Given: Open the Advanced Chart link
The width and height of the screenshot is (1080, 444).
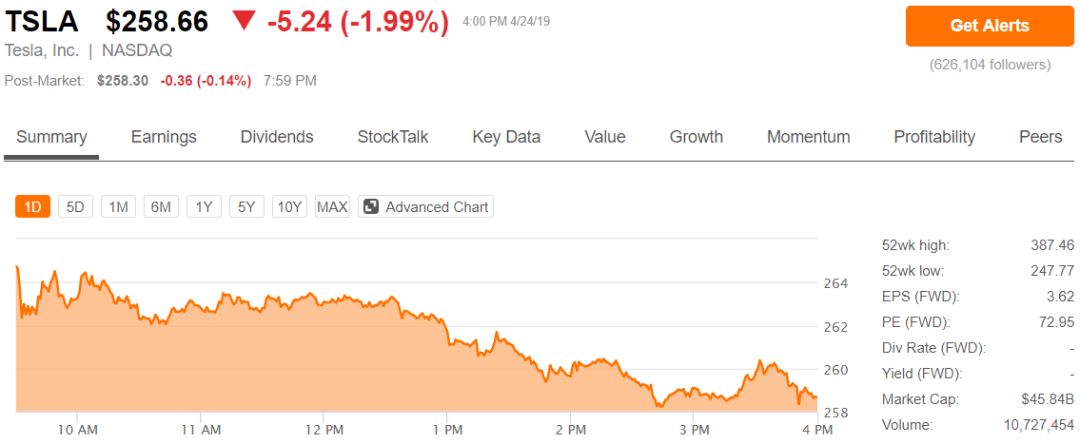Looking at the screenshot, I should point(426,207).
